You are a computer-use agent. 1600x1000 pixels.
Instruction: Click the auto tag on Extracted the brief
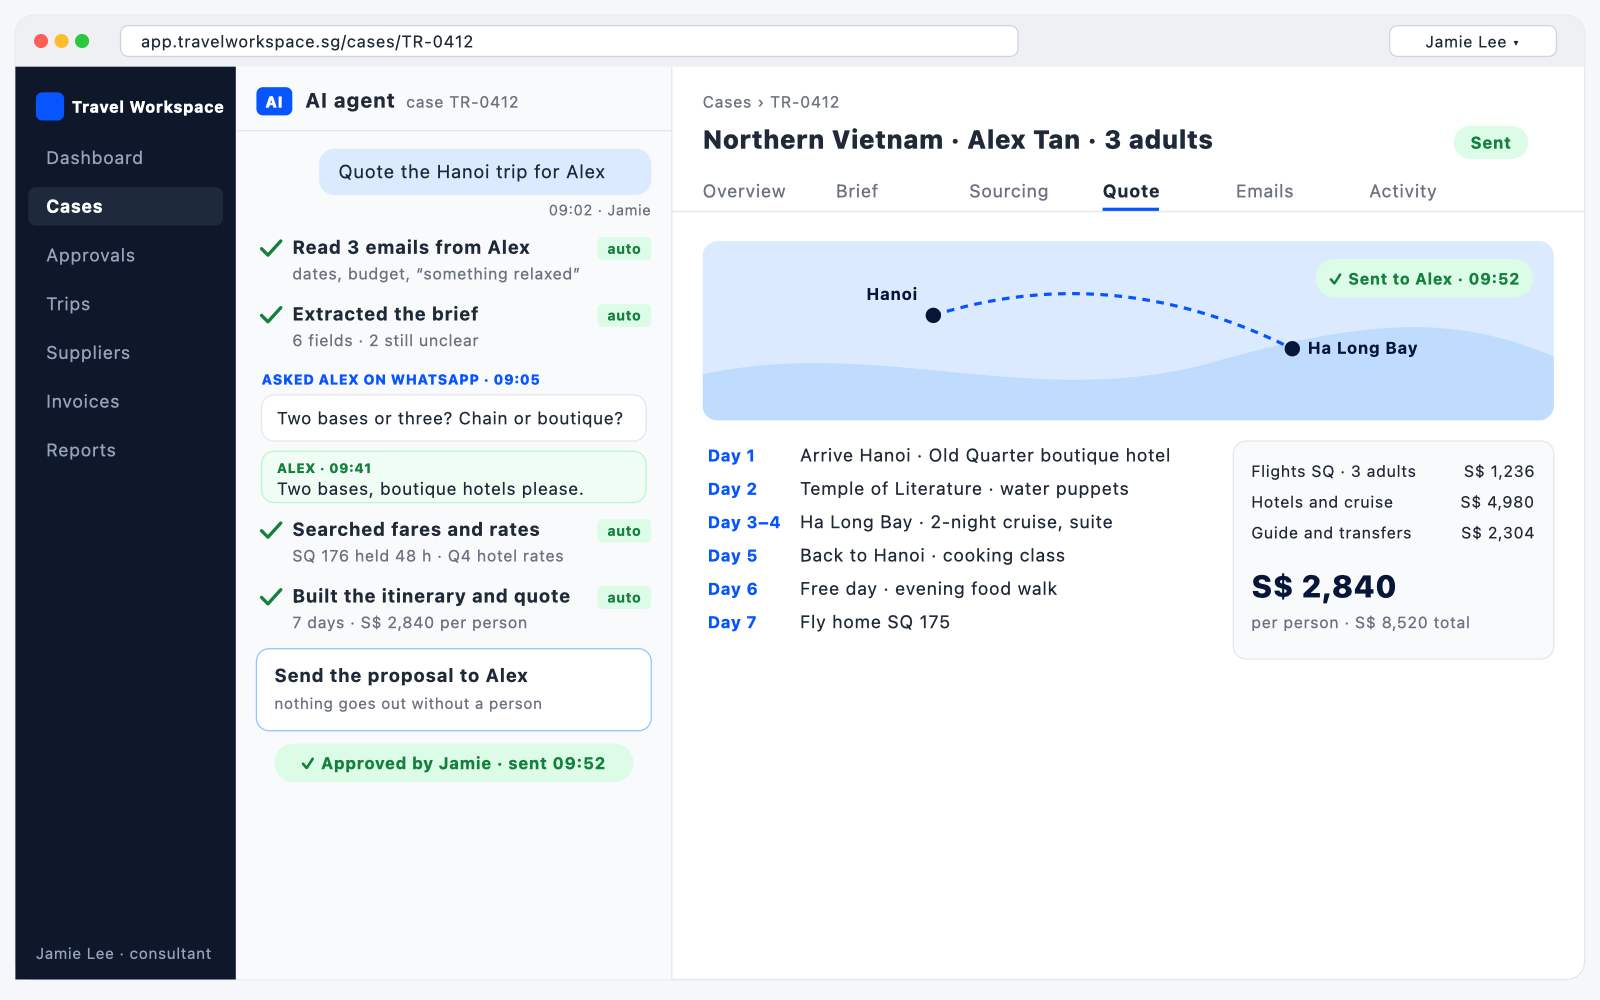pos(624,316)
